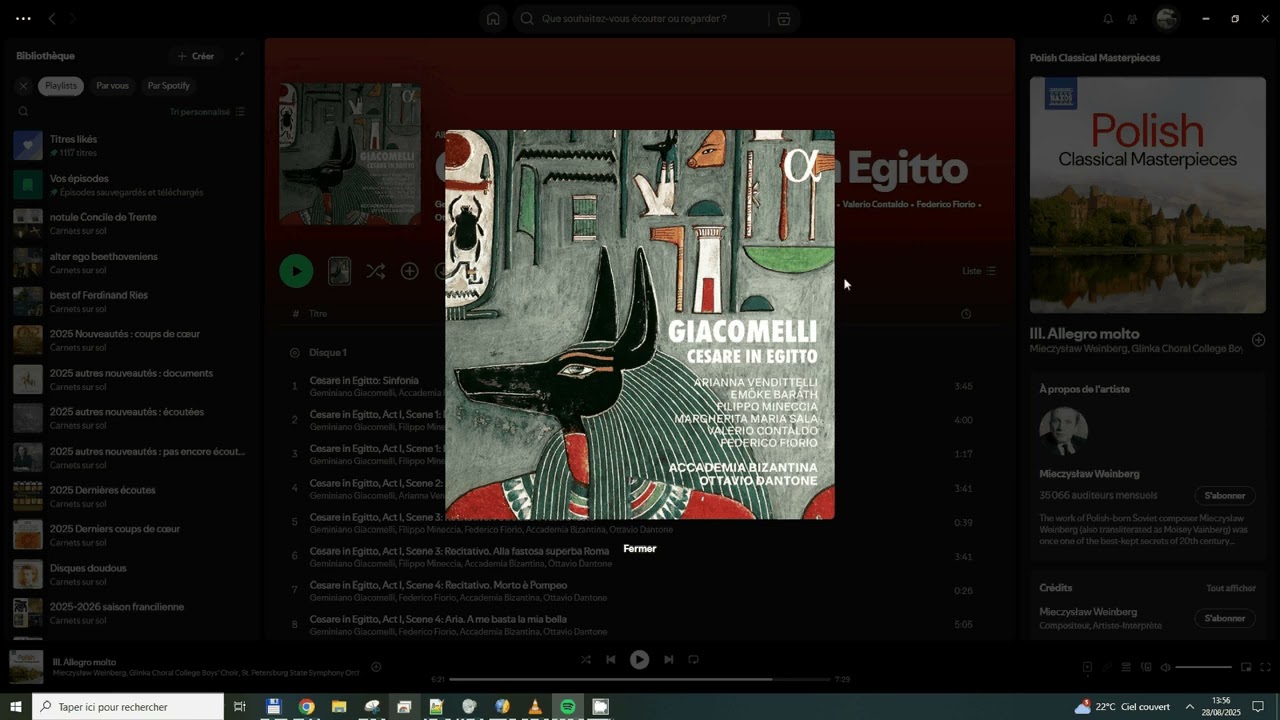Expand the Bibliothèque panel to full view
Image resolution: width=1280 pixels, height=720 pixels.
[x=239, y=56]
